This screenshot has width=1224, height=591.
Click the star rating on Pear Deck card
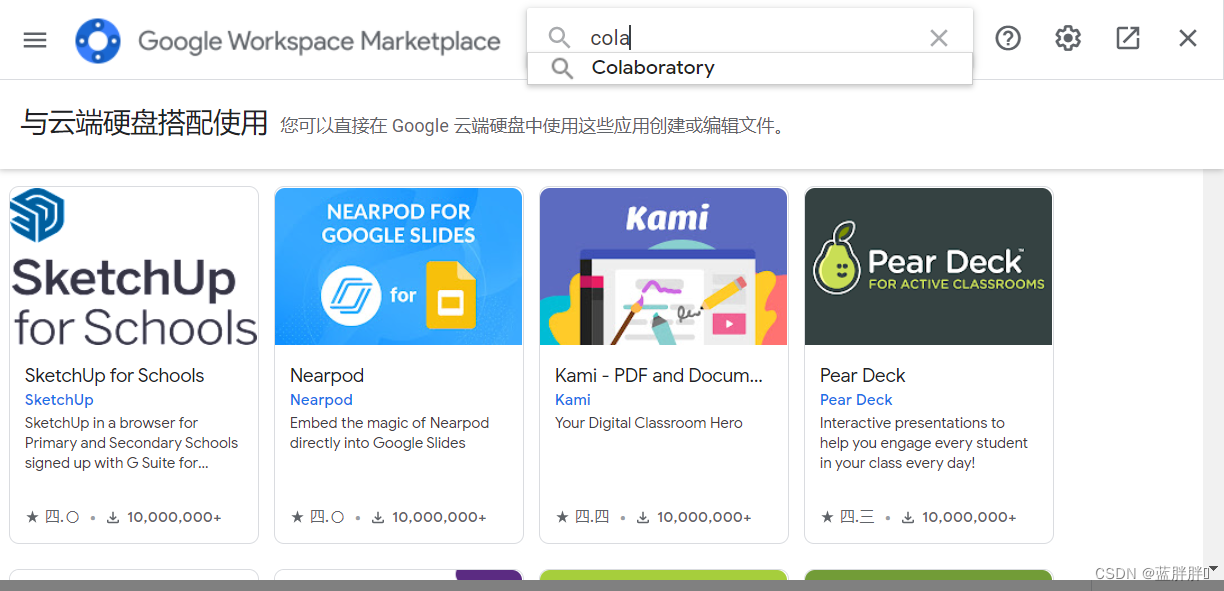pyautogui.click(x=847, y=517)
